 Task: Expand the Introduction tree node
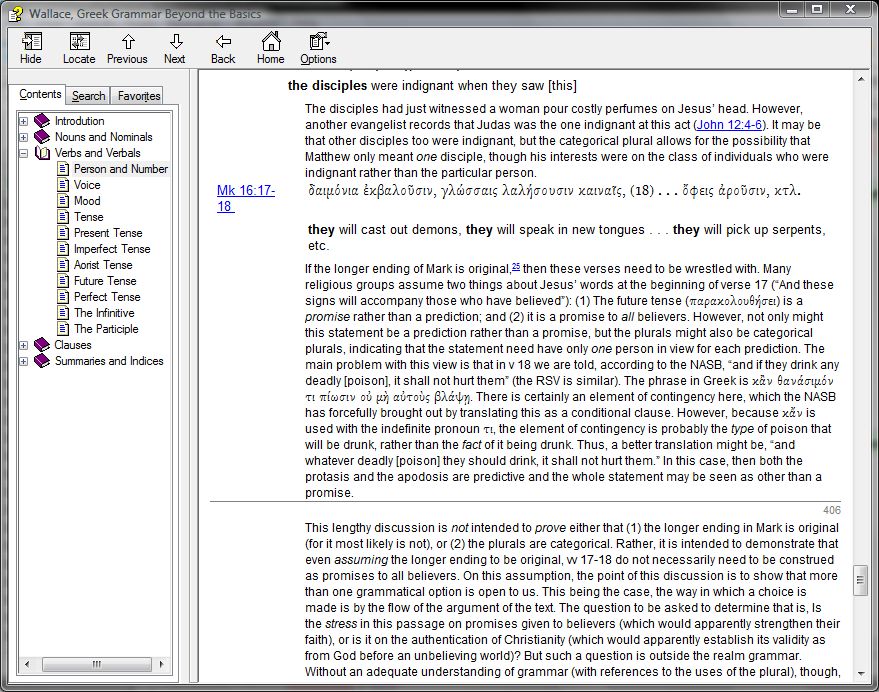pyautogui.click(x=24, y=121)
